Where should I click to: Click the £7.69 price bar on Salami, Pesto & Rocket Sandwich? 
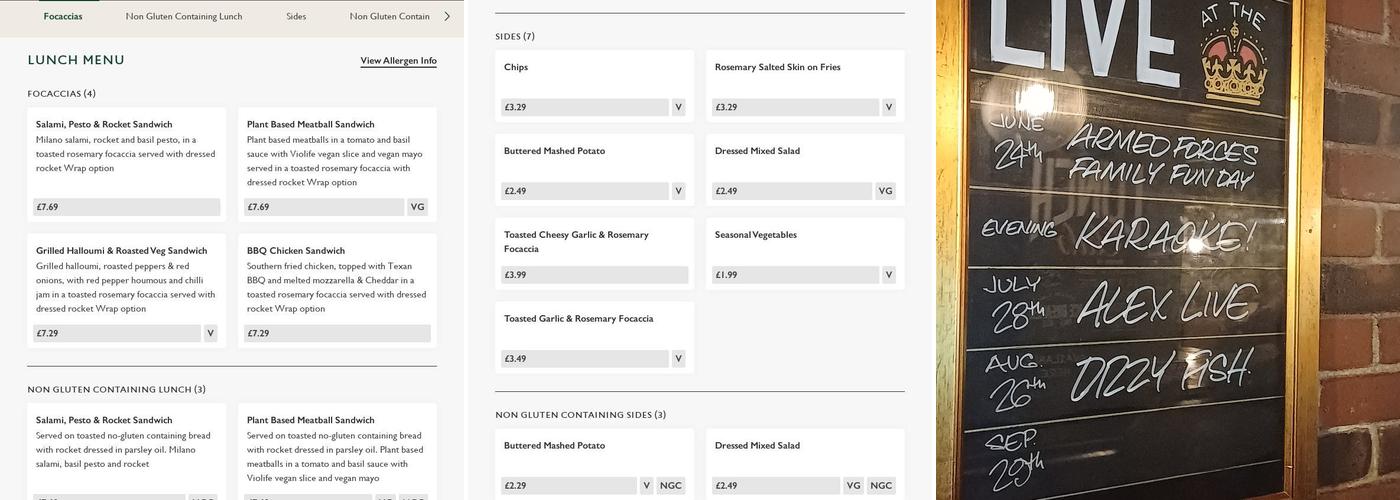[x=126, y=207]
